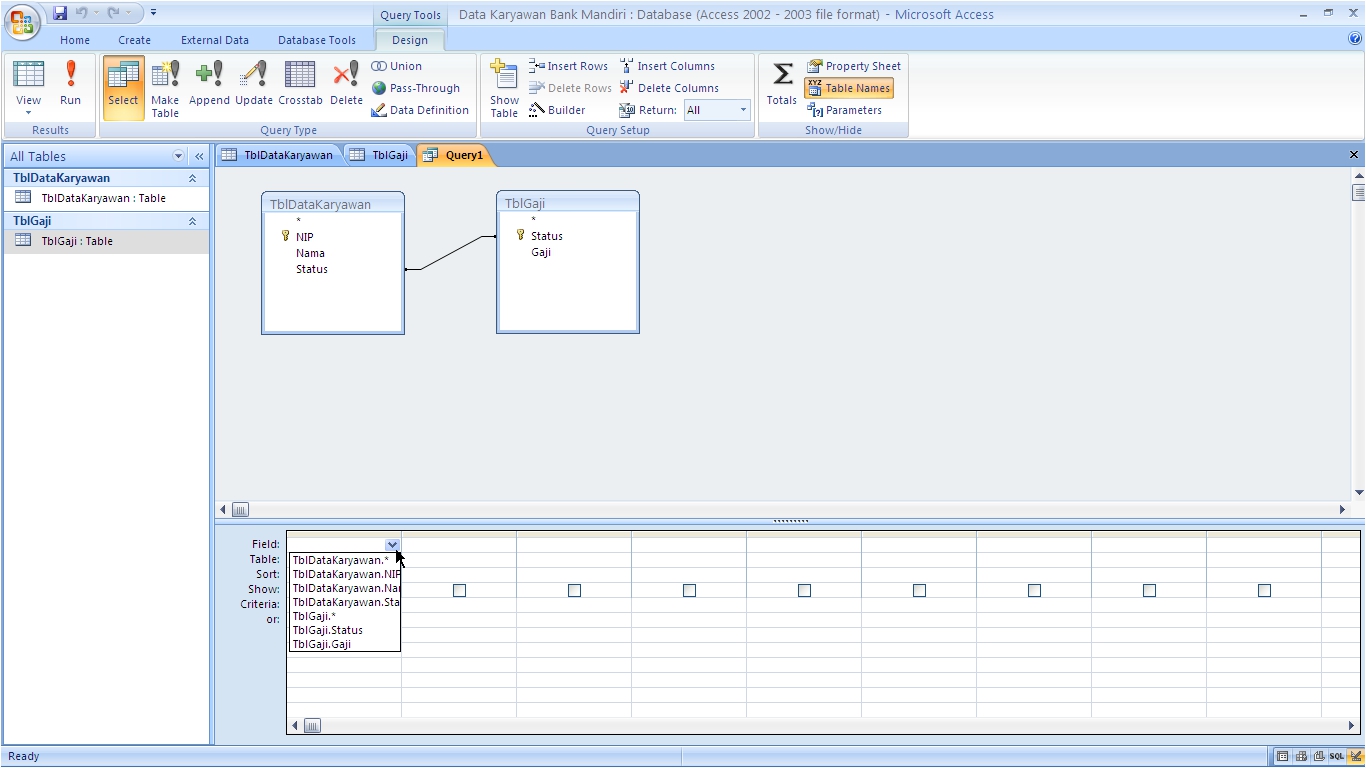
Task: Click Insert Columns in Query Setup
Action: 667,66
